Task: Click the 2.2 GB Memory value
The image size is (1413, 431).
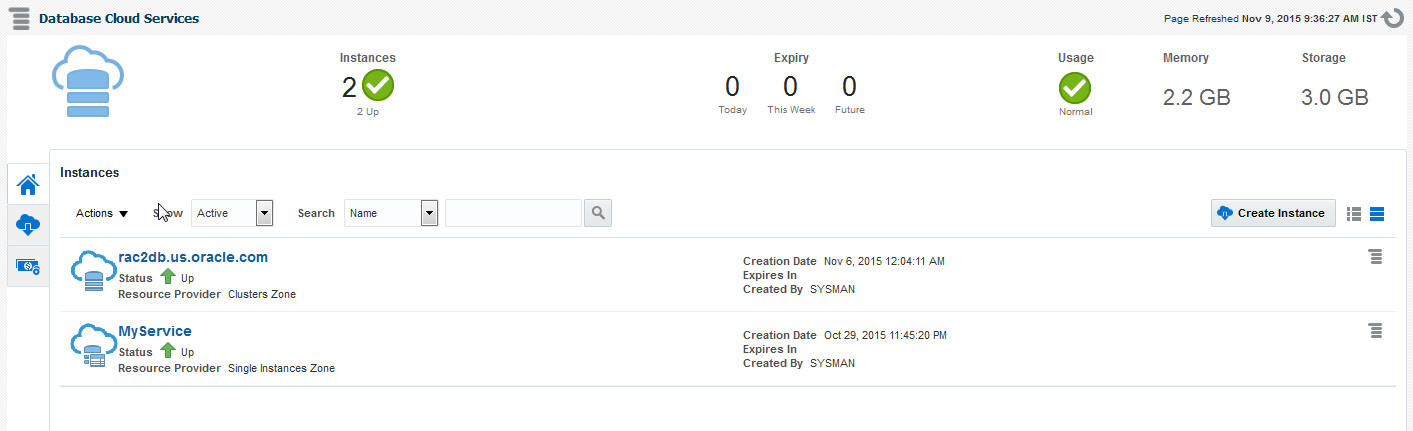Action: tap(1196, 97)
